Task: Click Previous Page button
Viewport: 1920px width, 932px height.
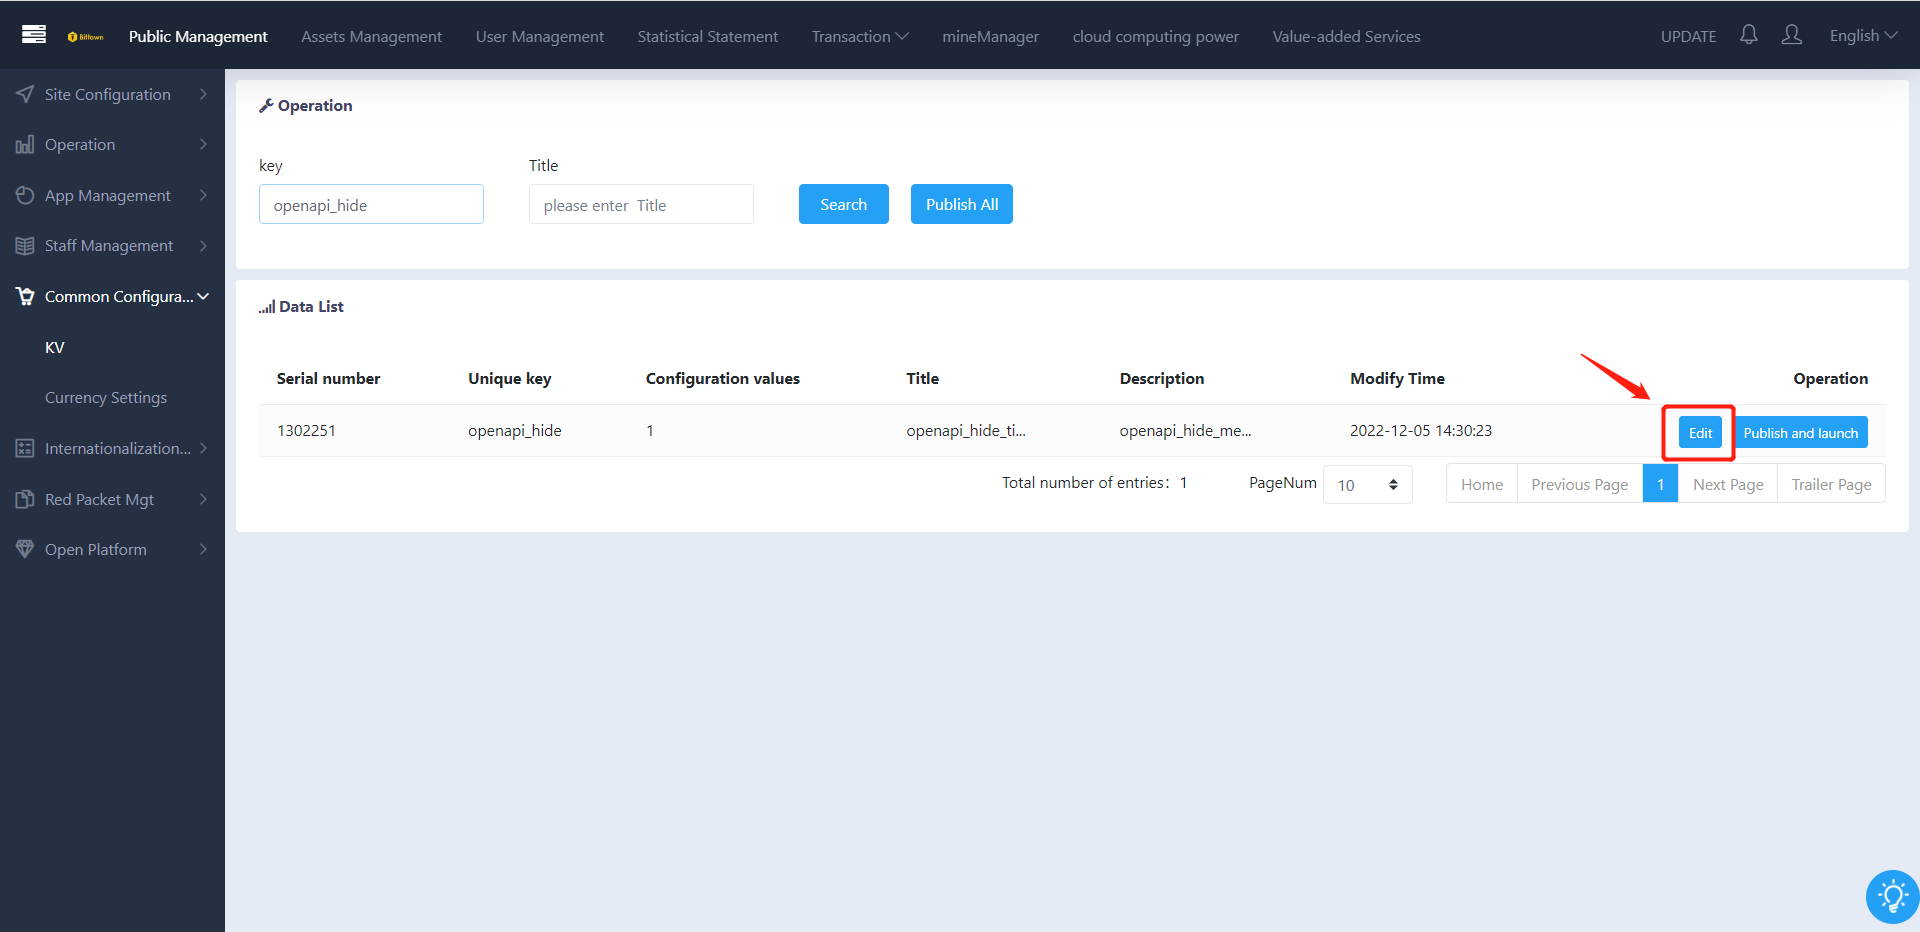Action: click(x=1579, y=484)
